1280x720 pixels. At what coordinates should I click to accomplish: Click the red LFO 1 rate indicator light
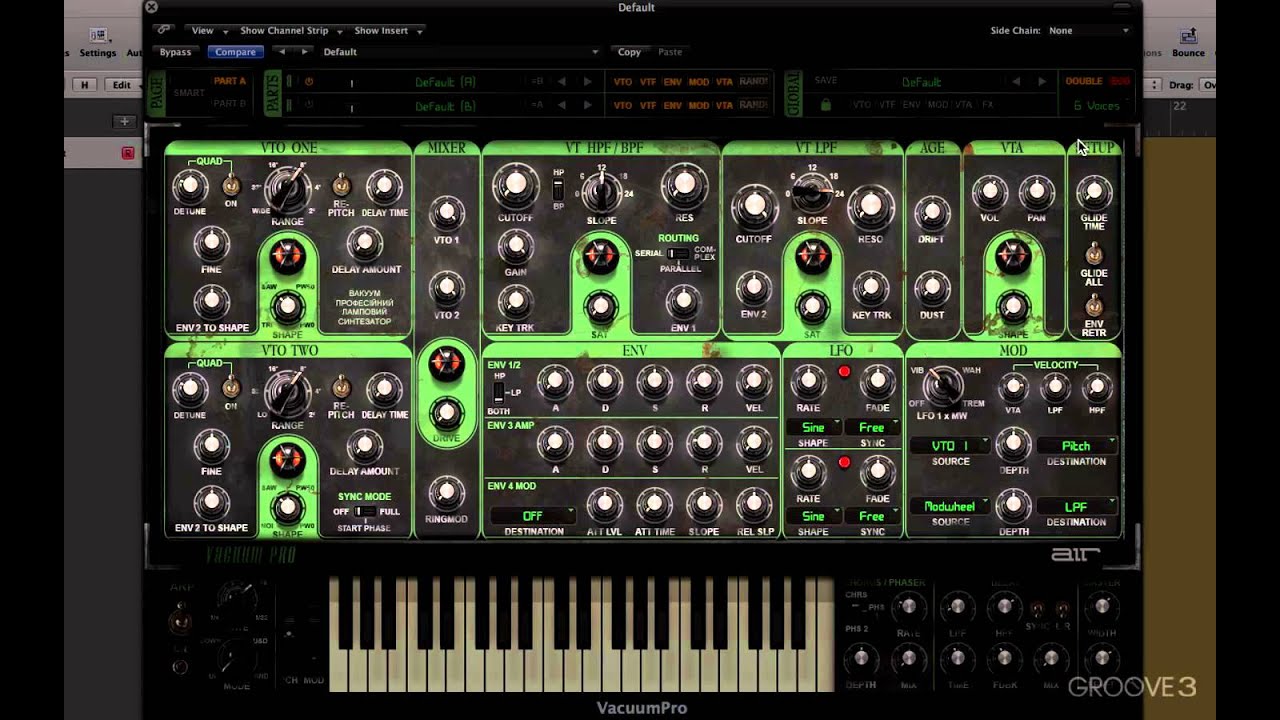(844, 372)
